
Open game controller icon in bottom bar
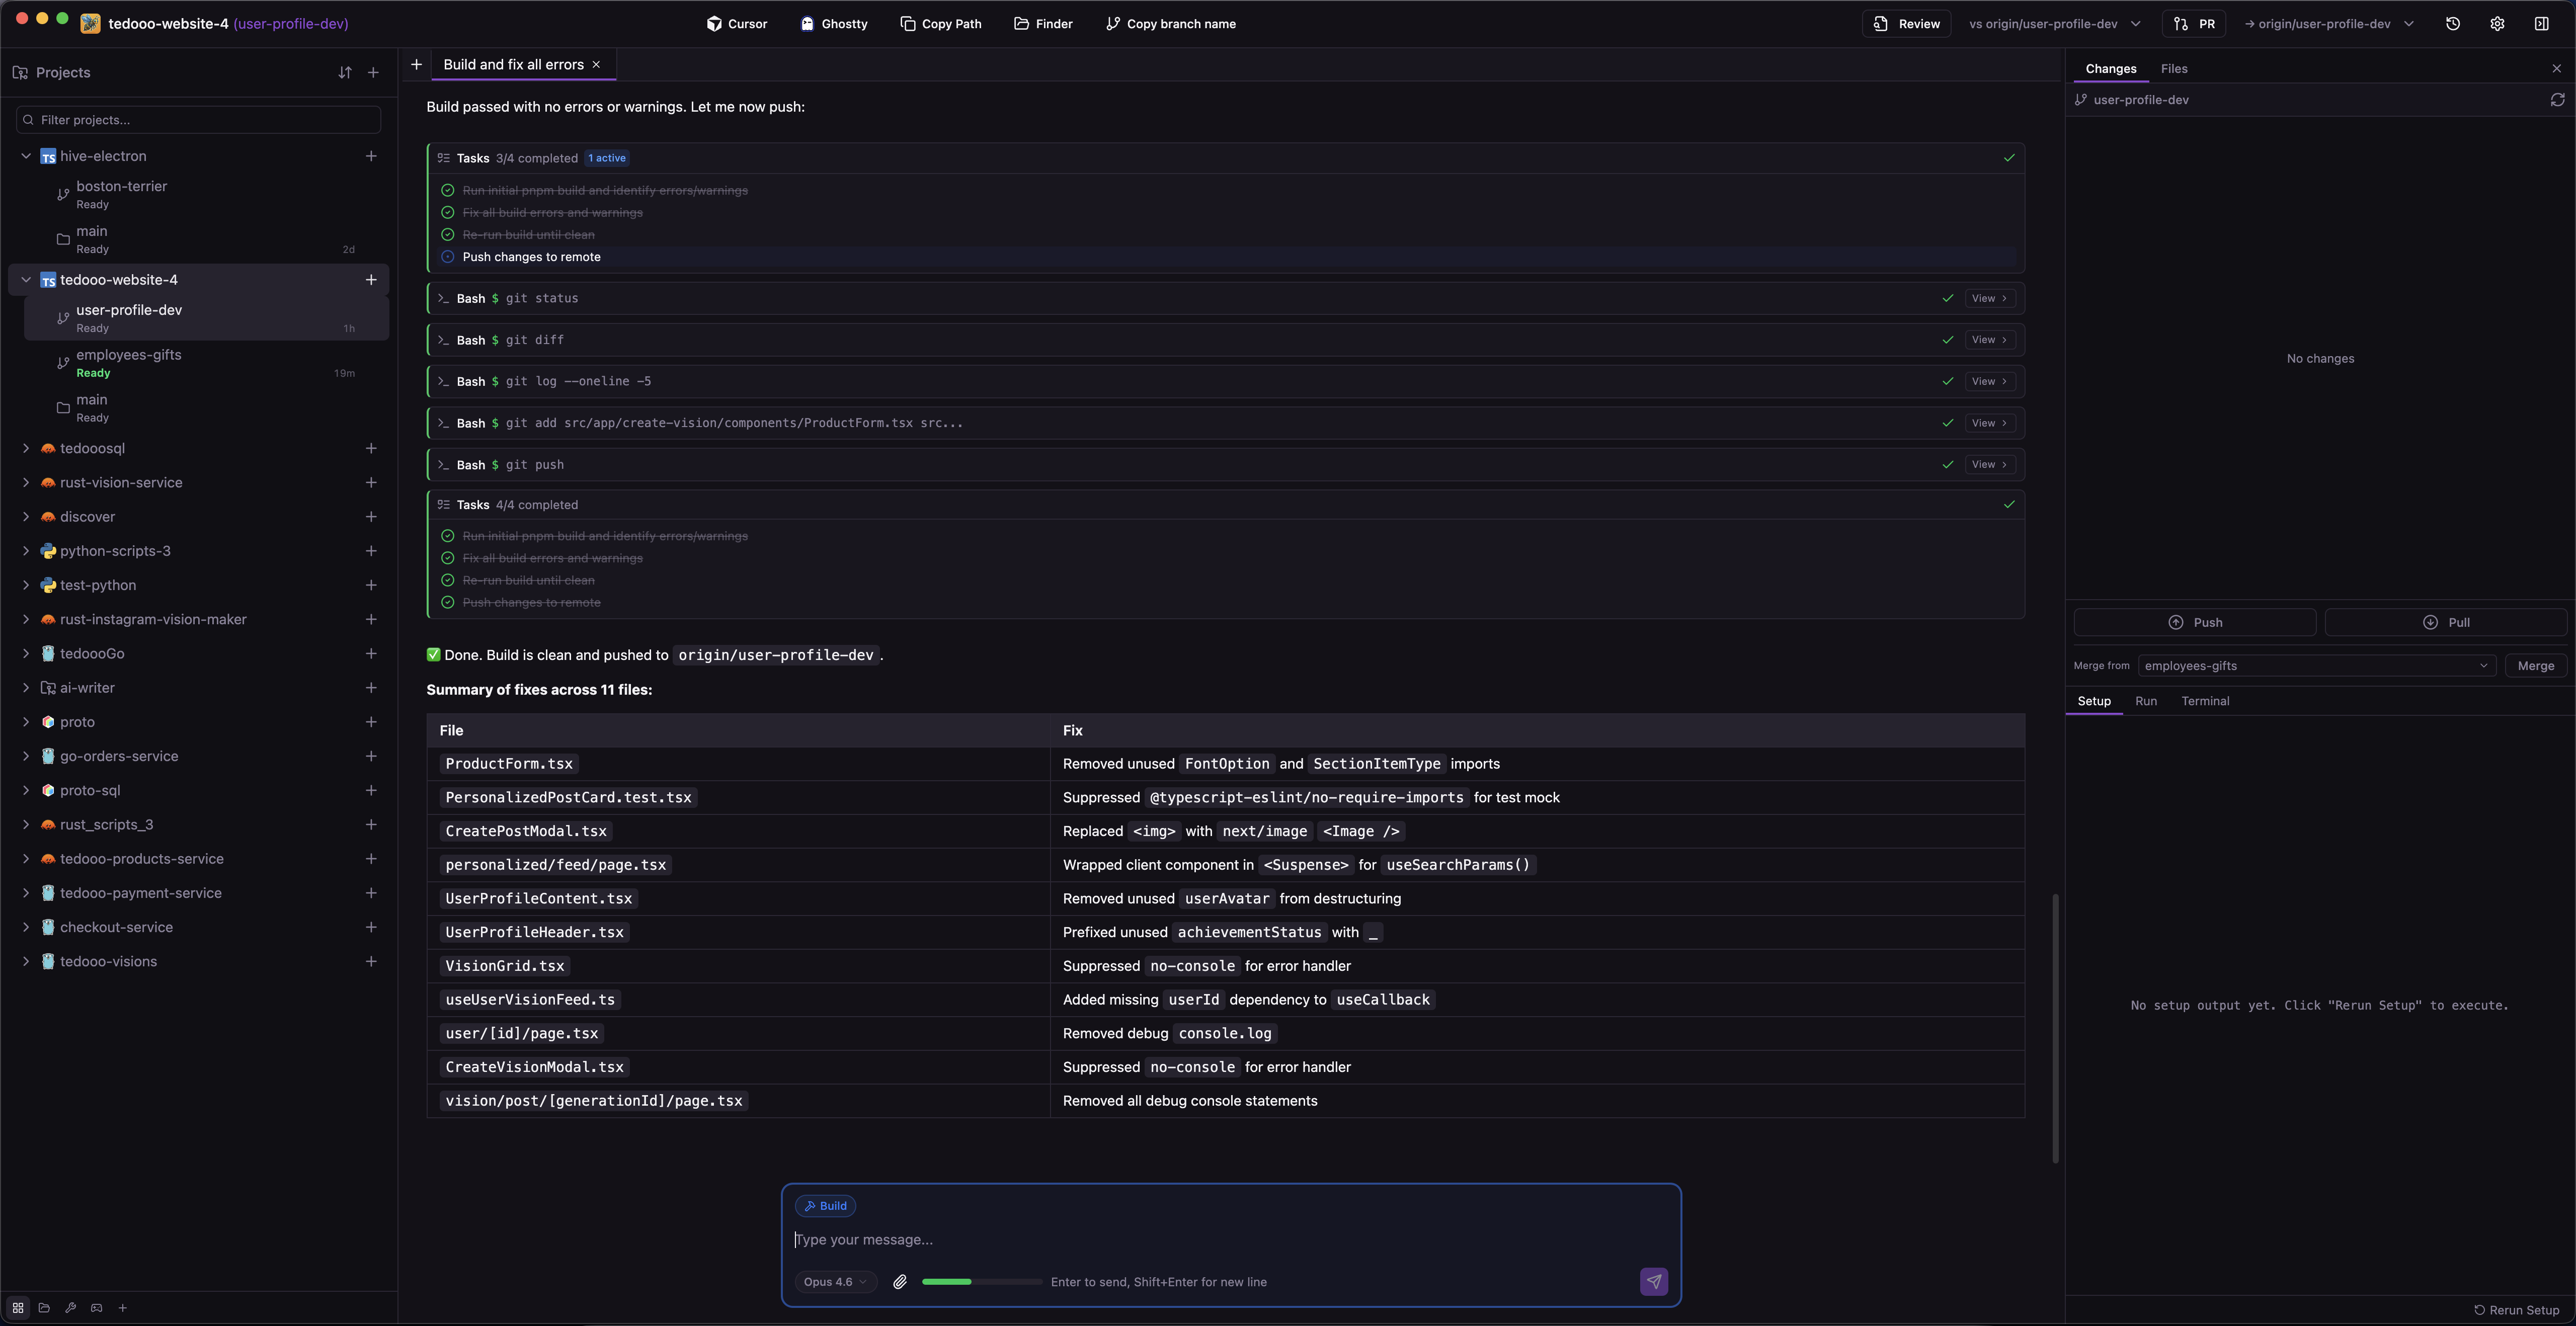(96, 1308)
